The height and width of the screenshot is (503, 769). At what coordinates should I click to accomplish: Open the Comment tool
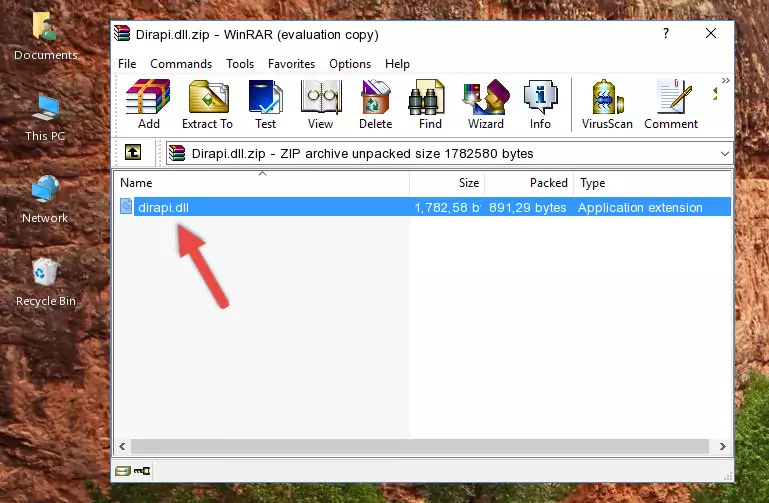(x=671, y=104)
